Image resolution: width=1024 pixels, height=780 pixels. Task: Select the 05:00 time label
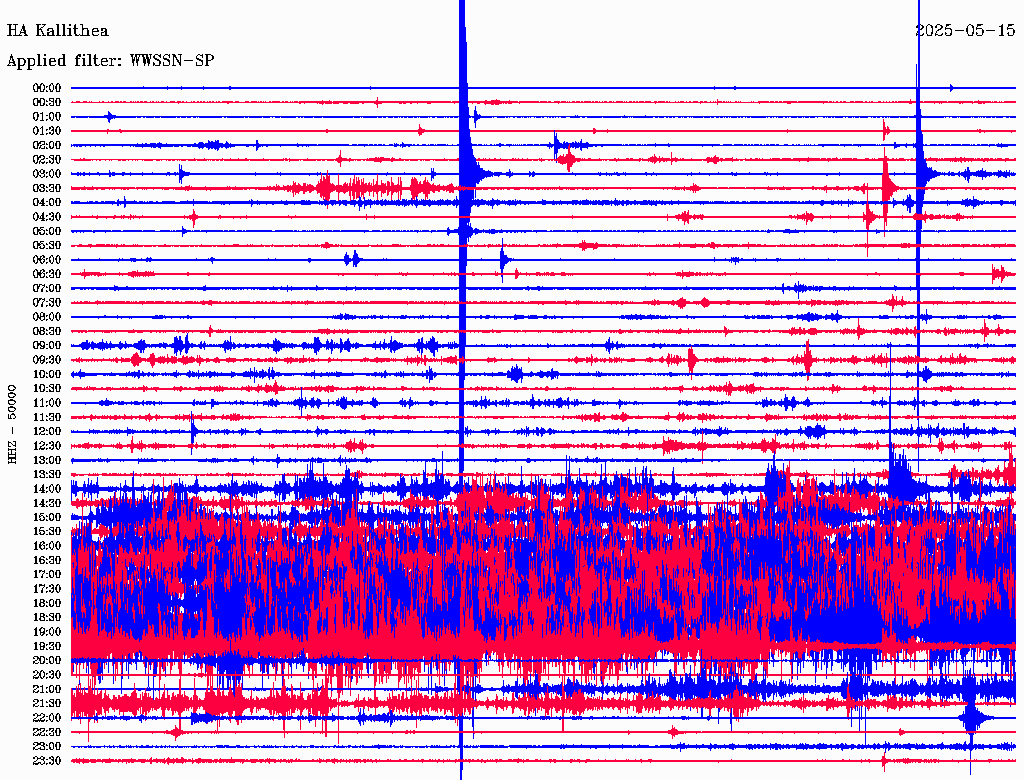point(47,232)
